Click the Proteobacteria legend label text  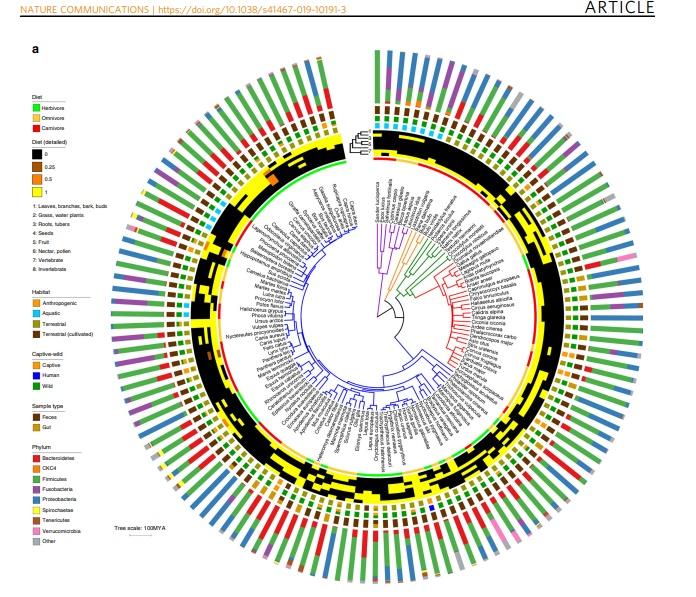tap(57, 500)
